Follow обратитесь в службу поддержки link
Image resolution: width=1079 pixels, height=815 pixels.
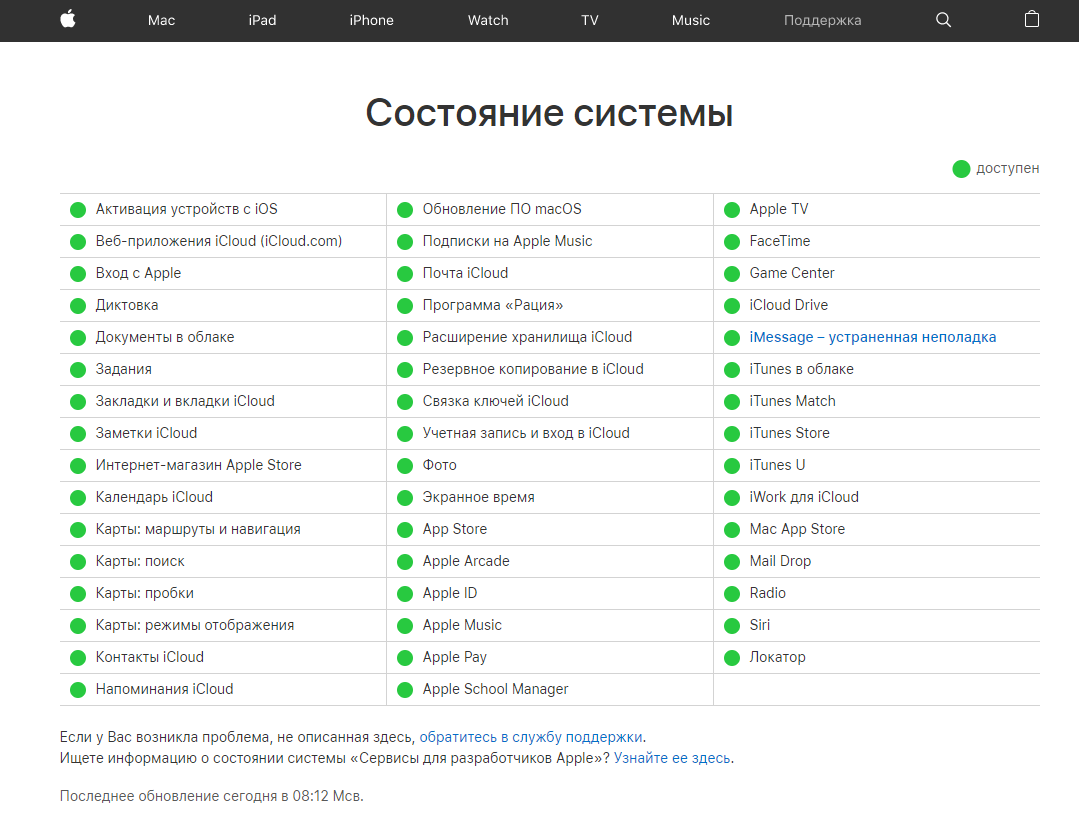pos(531,737)
